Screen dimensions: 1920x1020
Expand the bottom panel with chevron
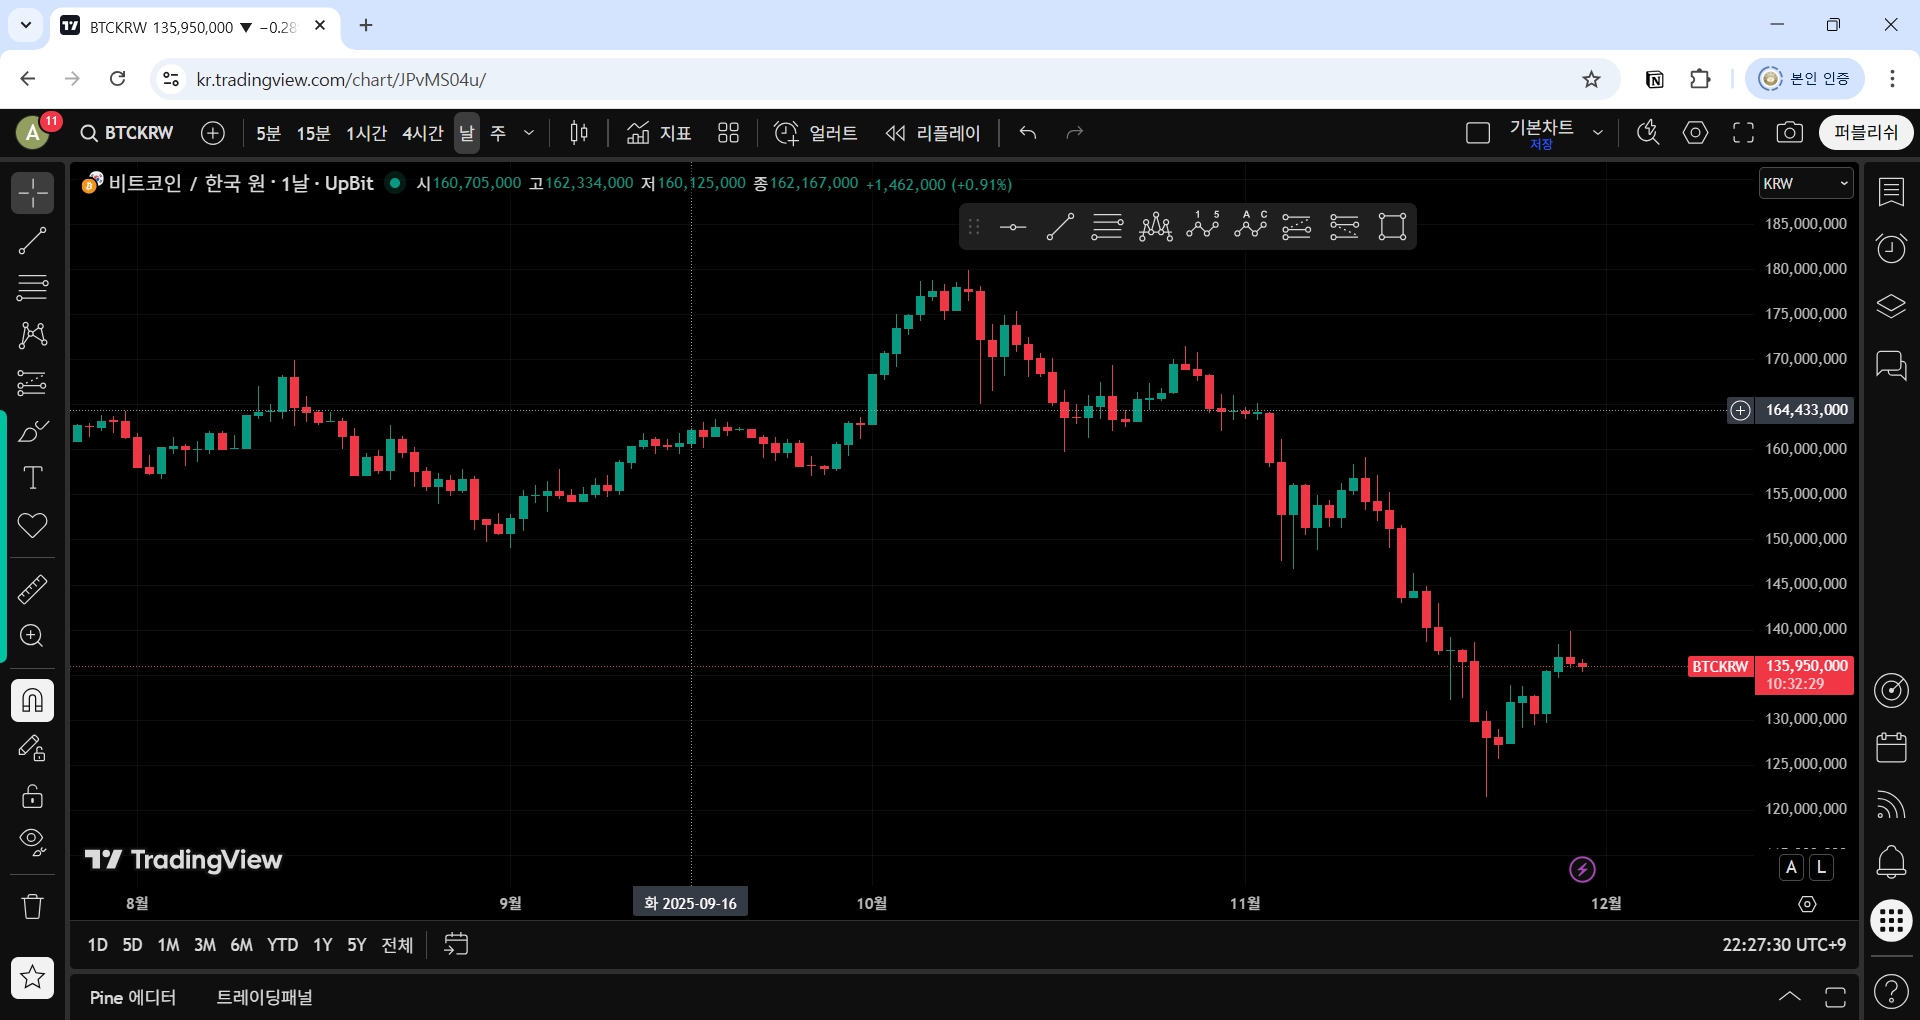(1790, 997)
